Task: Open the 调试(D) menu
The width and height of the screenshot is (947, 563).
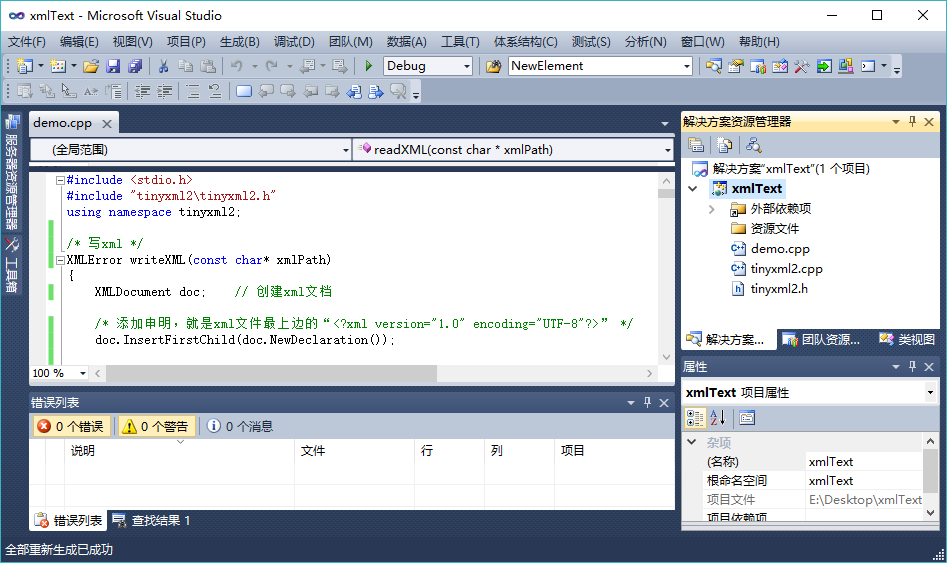Action: pyautogui.click(x=294, y=42)
